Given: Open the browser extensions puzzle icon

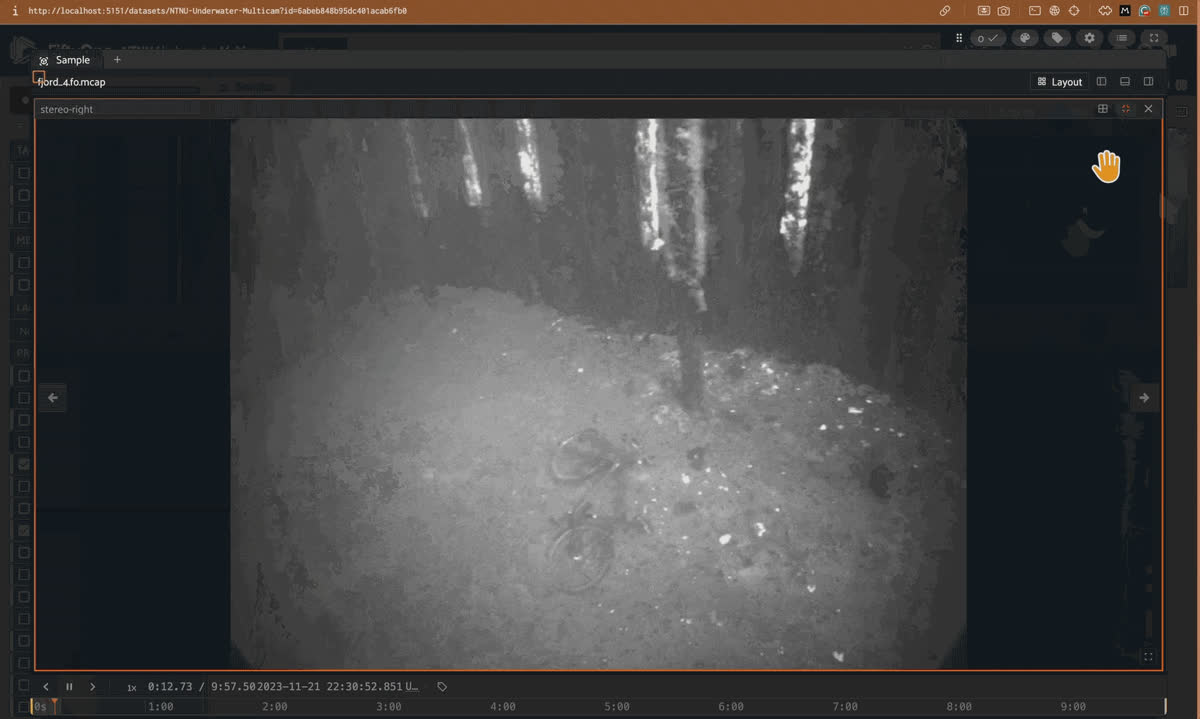Looking at the screenshot, I should tap(1105, 10).
